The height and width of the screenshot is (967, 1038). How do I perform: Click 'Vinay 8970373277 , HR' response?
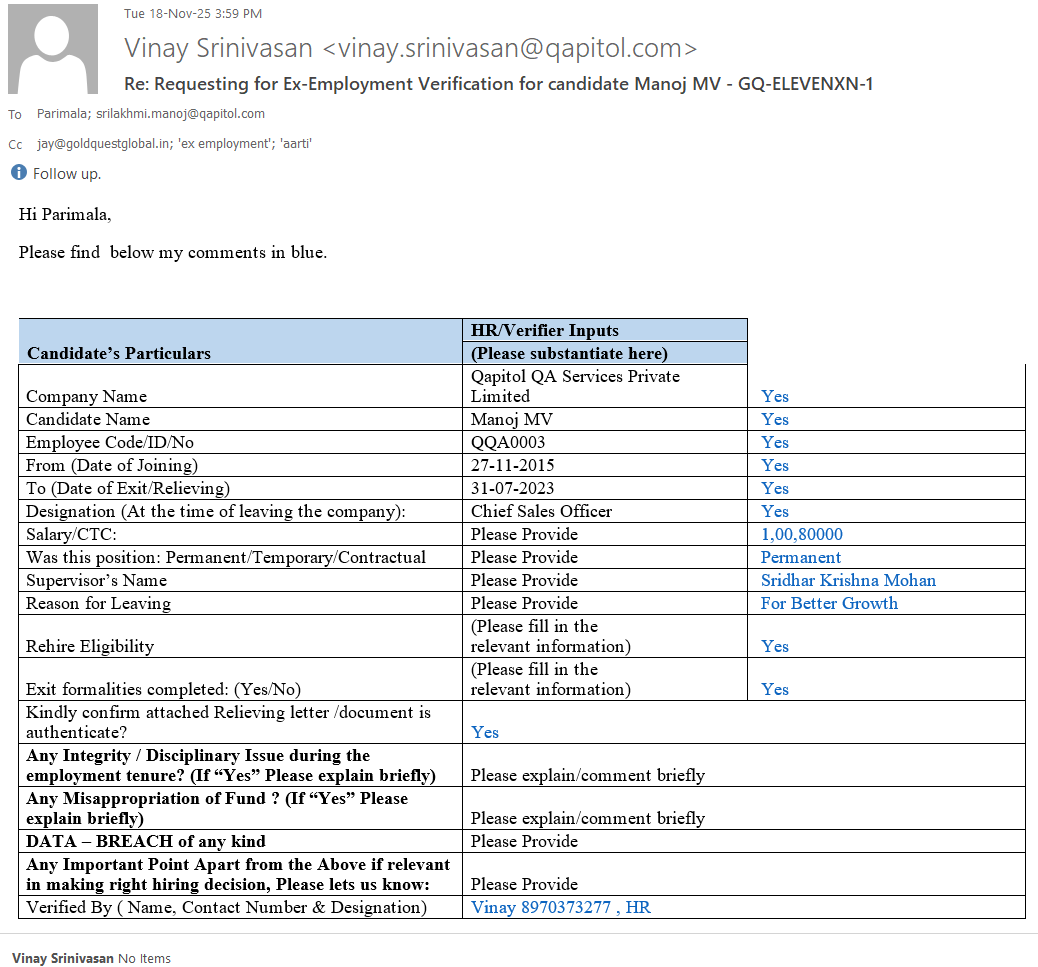(561, 907)
